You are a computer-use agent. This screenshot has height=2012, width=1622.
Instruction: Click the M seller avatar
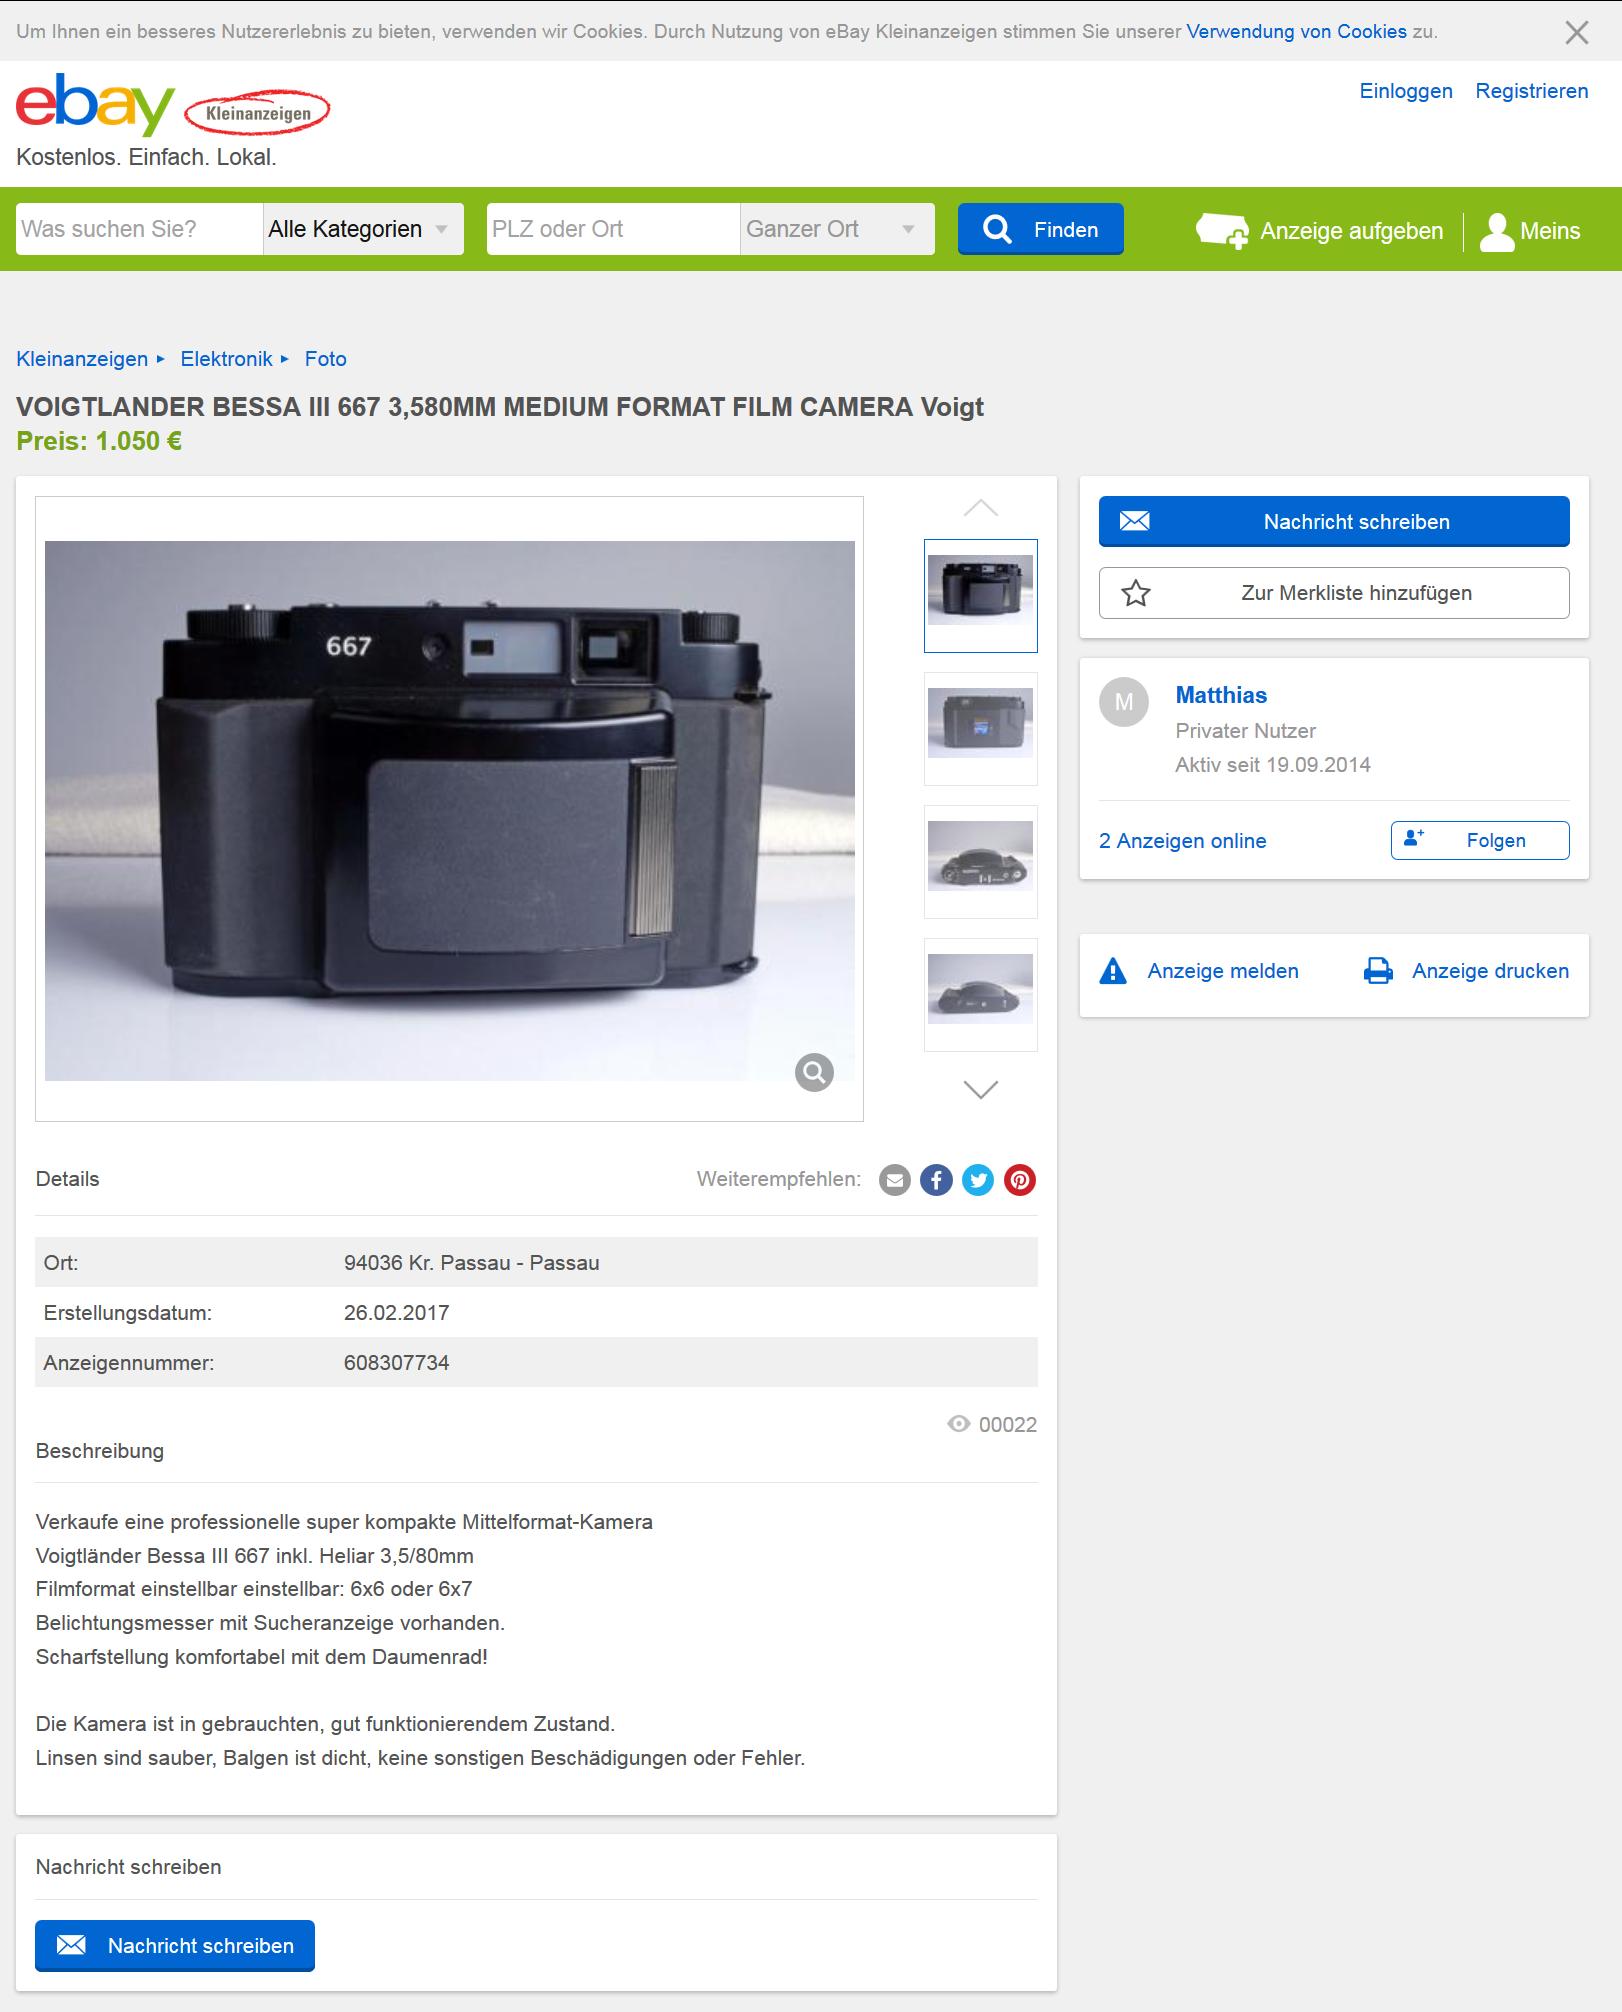click(1124, 702)
